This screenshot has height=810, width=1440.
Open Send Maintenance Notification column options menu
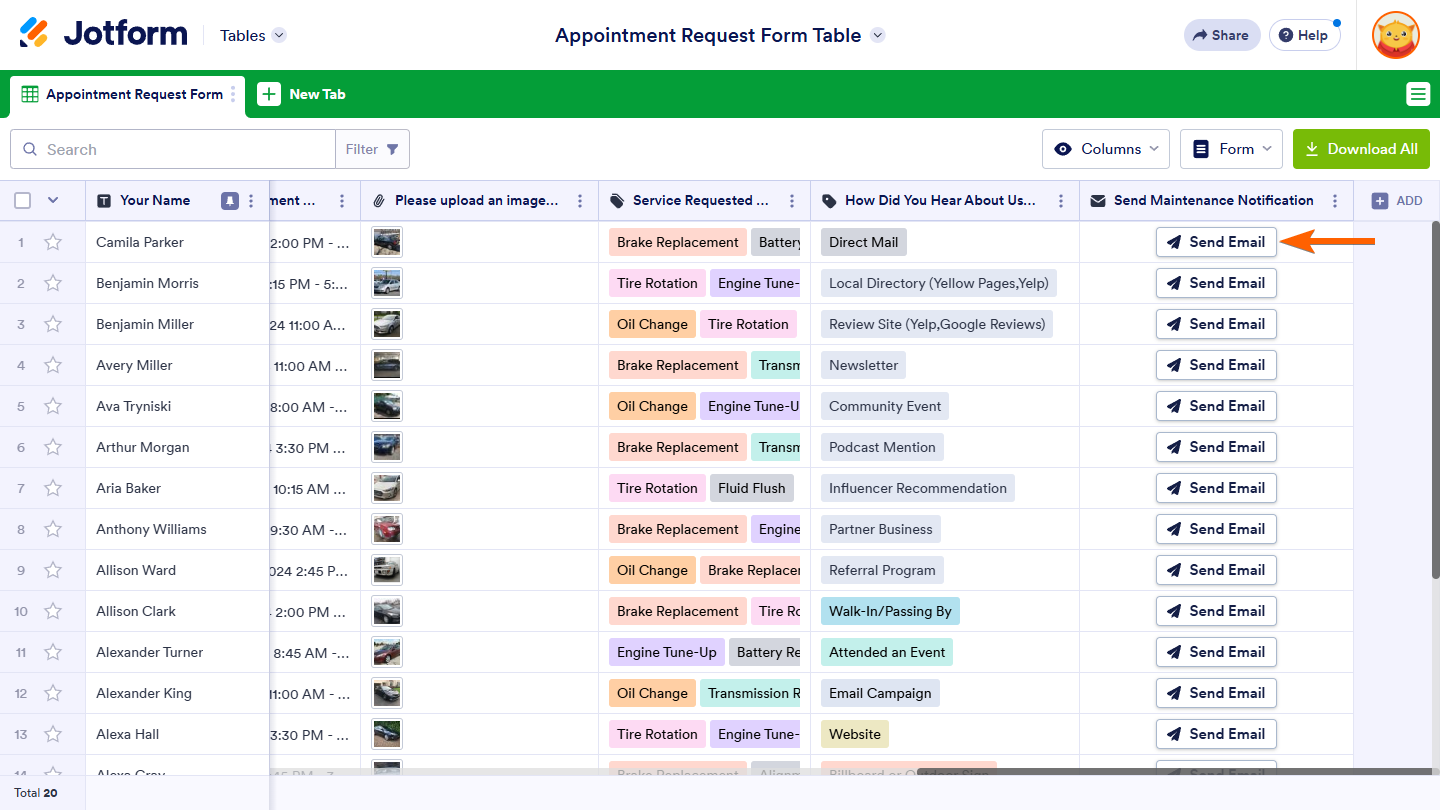coord(1335,201)
